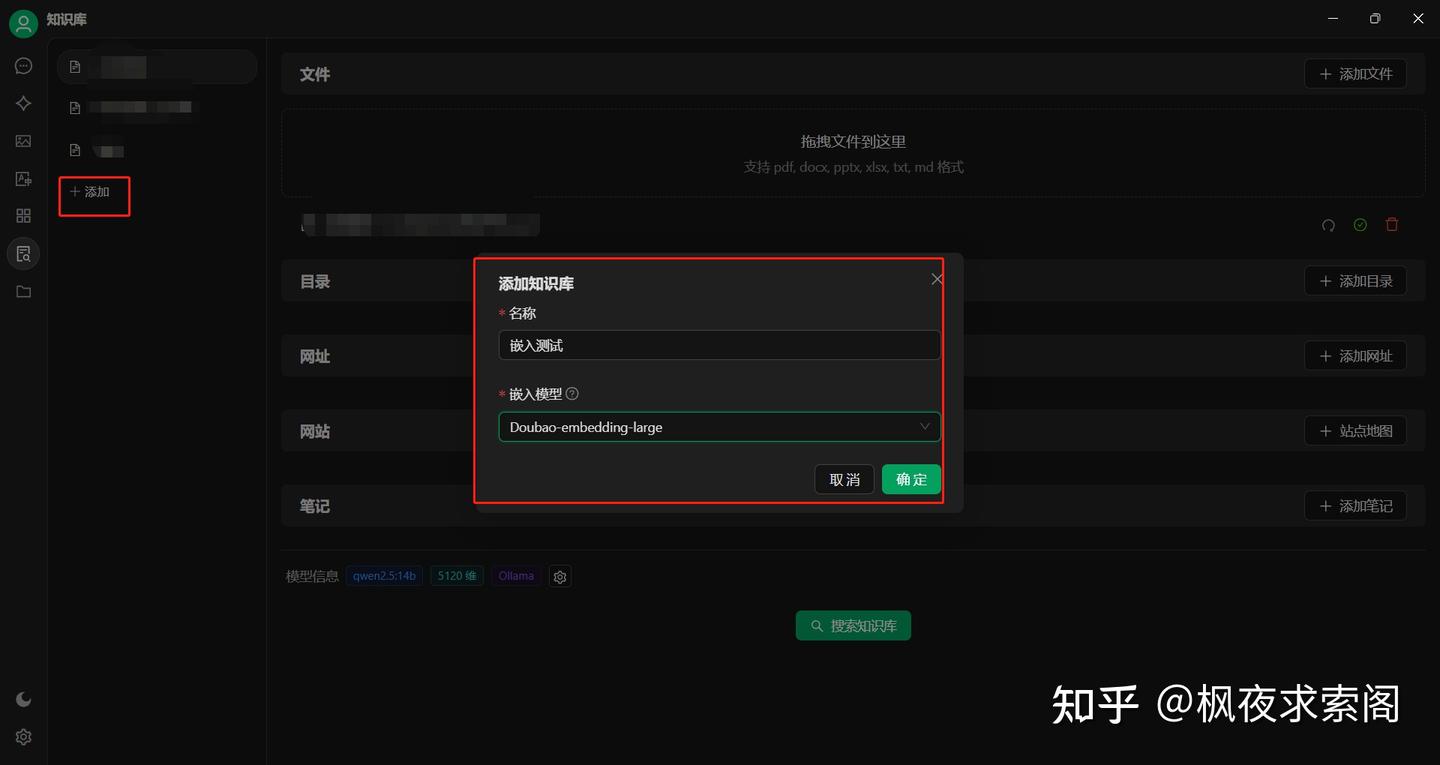
Task: Open the Mini Apps grid panel
Action: pyautogui.click(x=23, y=214)
